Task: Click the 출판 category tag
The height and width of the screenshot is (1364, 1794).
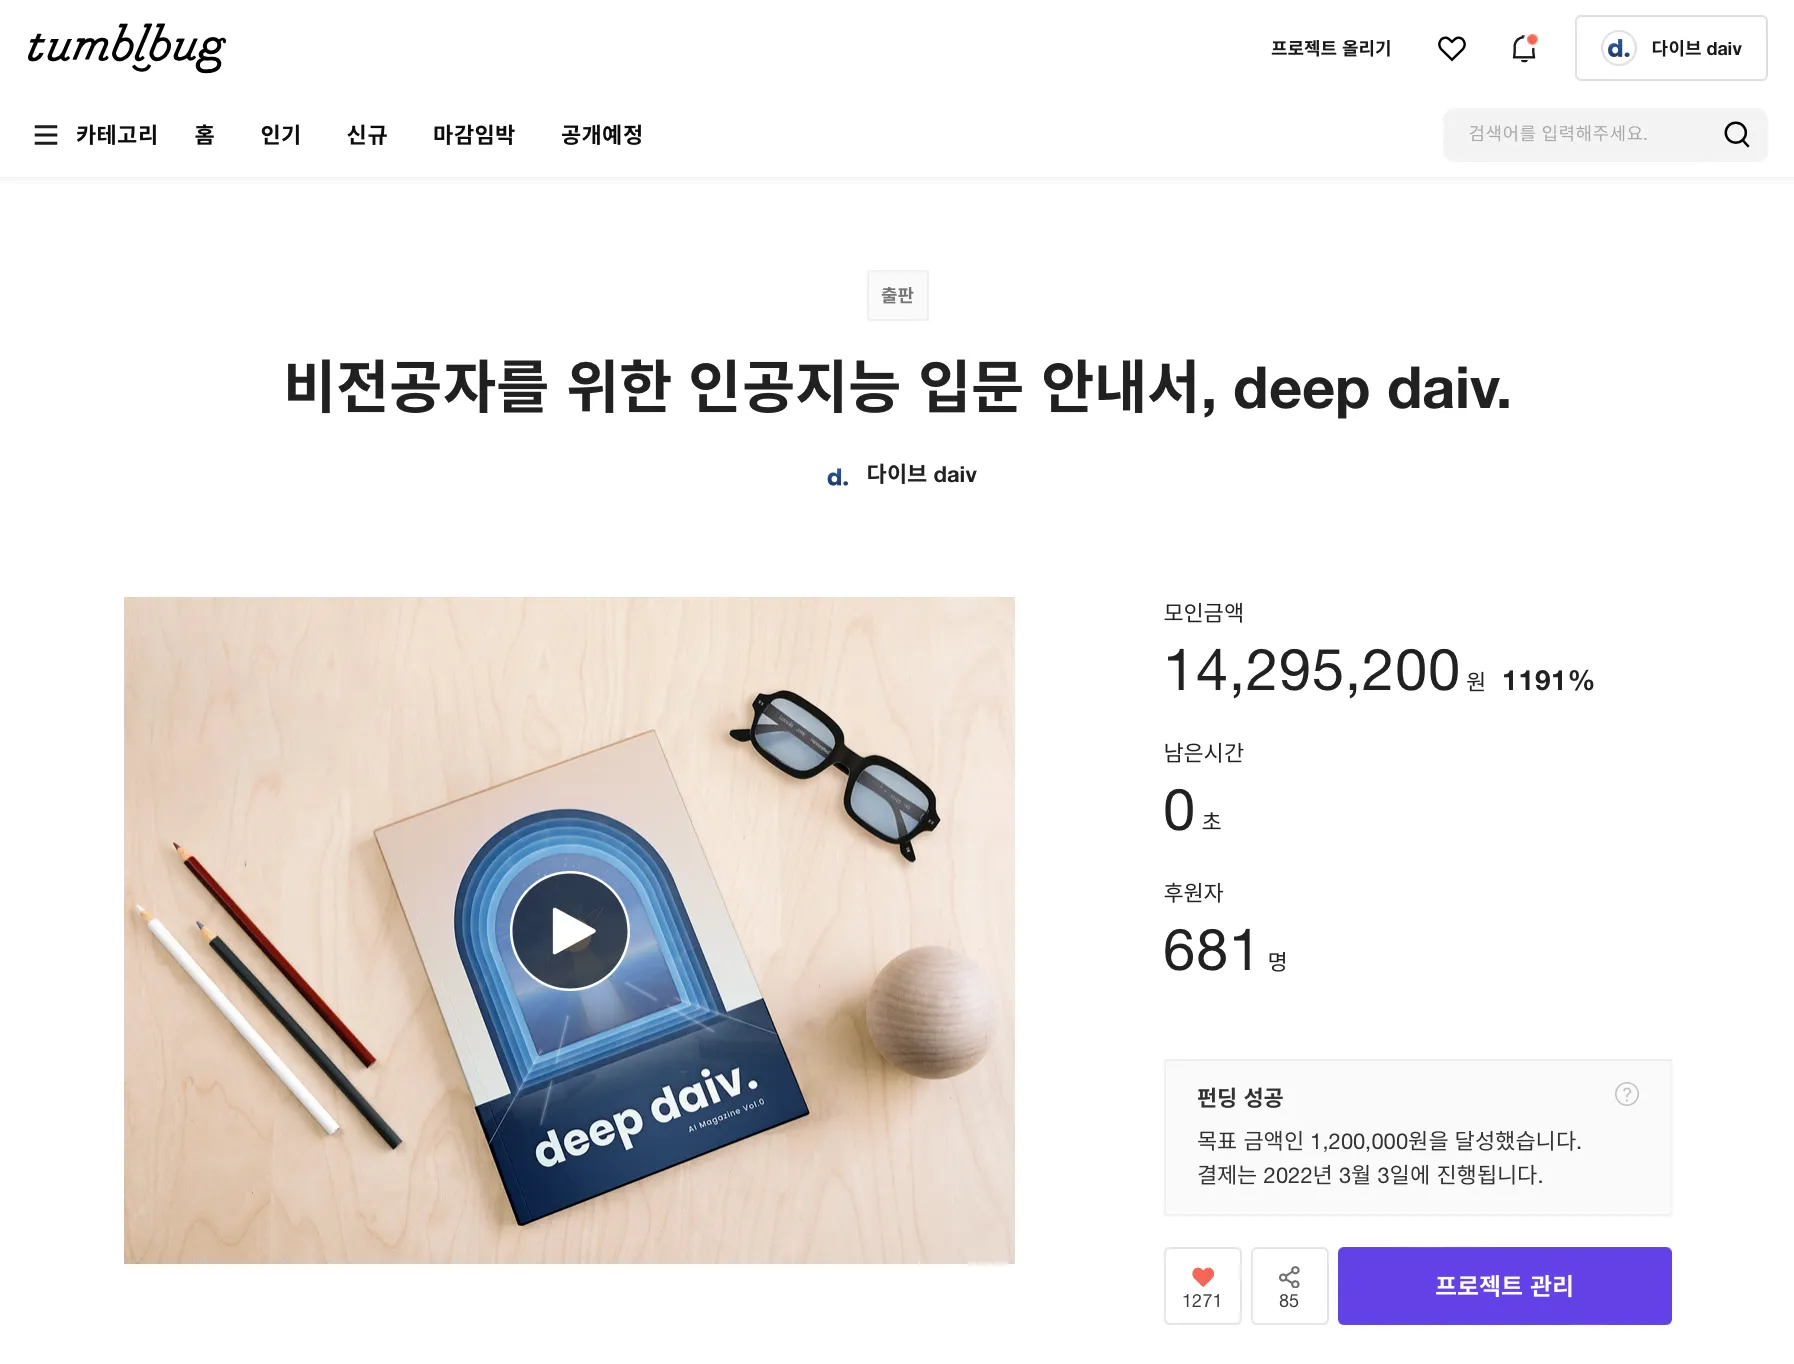Action: click(x=898, y=295)
